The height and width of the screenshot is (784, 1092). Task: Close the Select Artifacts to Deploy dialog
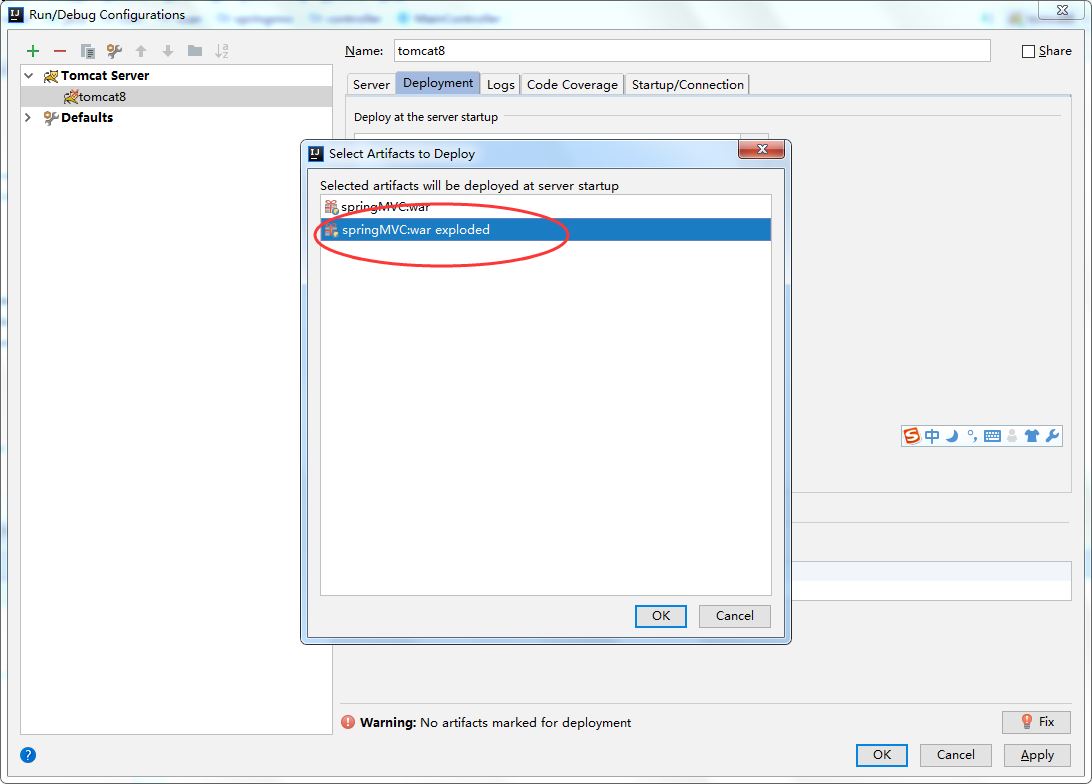[x=762, y=149]
